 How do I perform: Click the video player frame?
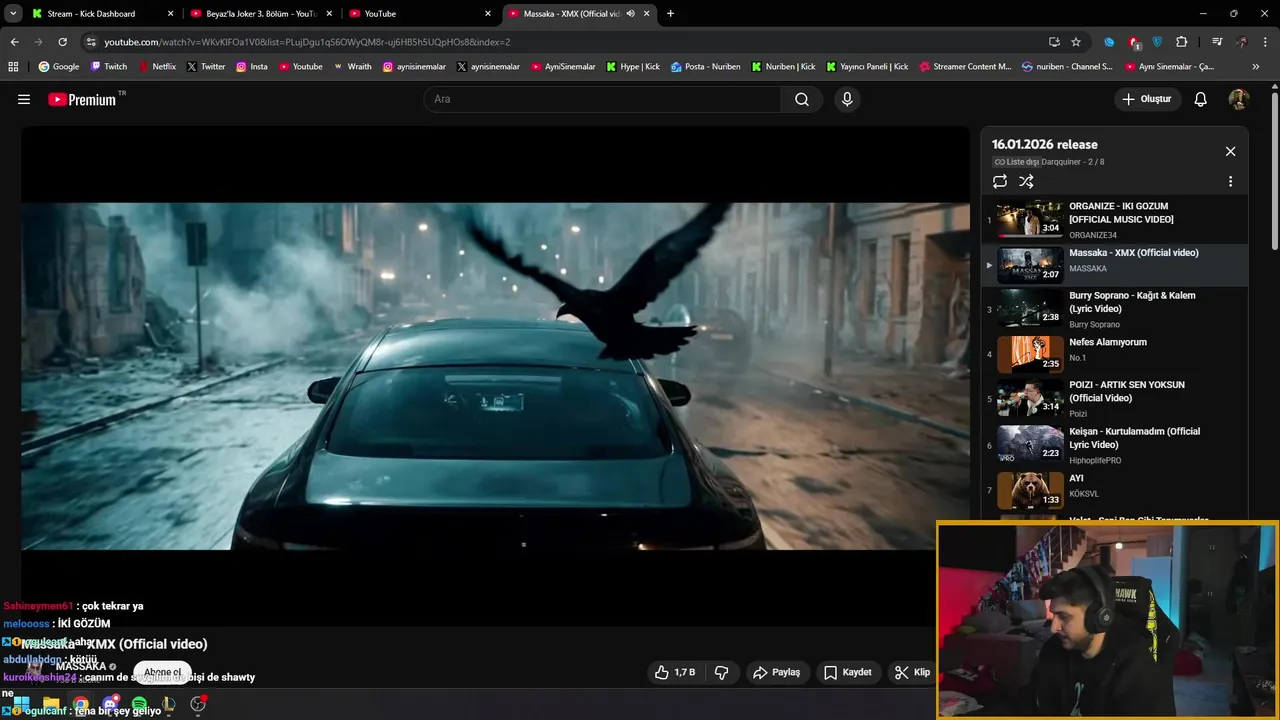click(x=495, y=375)
